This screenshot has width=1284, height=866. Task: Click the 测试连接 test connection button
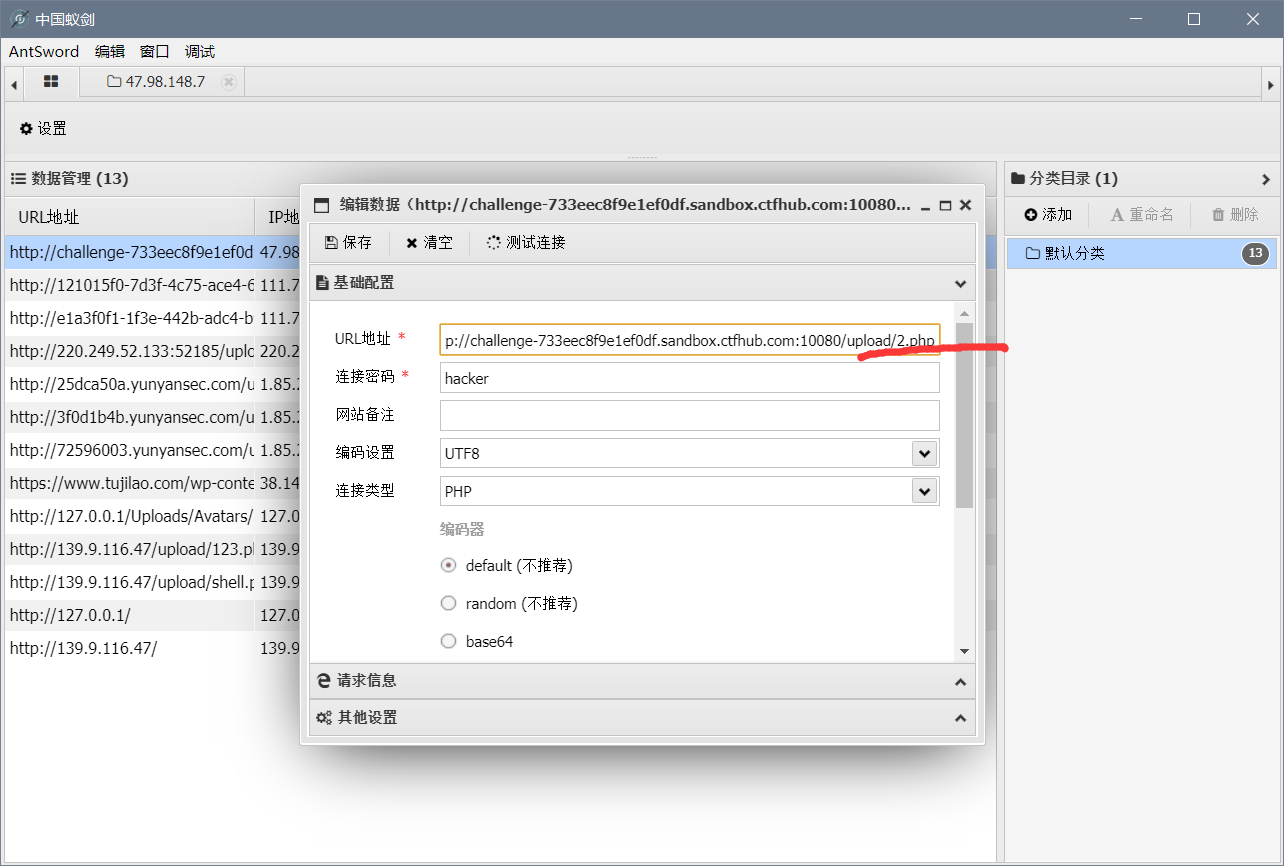tap(525, 242)
